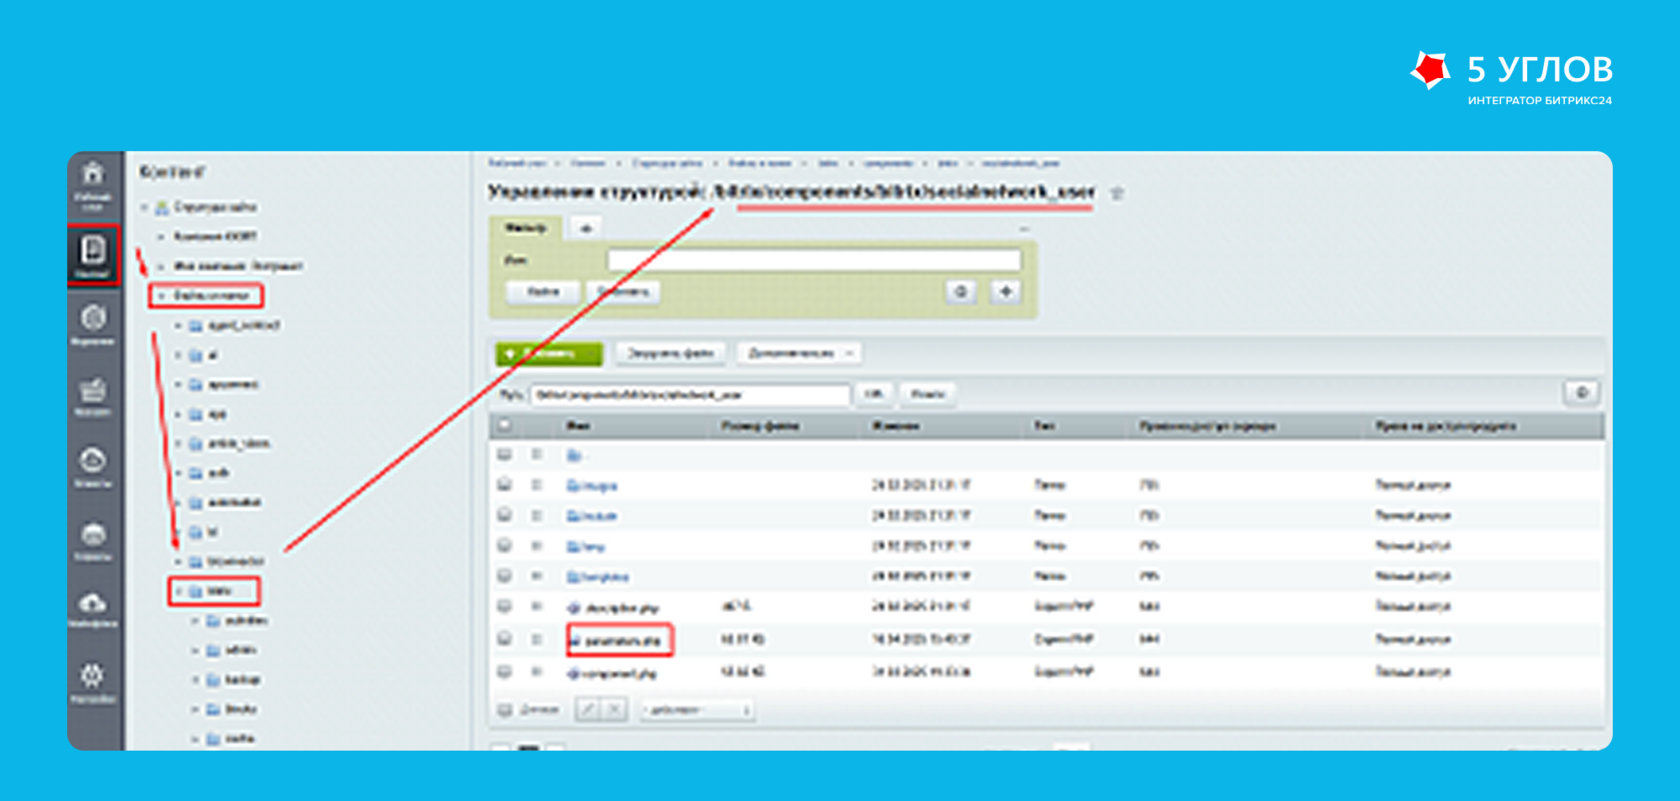Click the edit pencil icon below table
Viewport: 1680px width, 801px height.
pyautogui.click(x=588, y=709)
